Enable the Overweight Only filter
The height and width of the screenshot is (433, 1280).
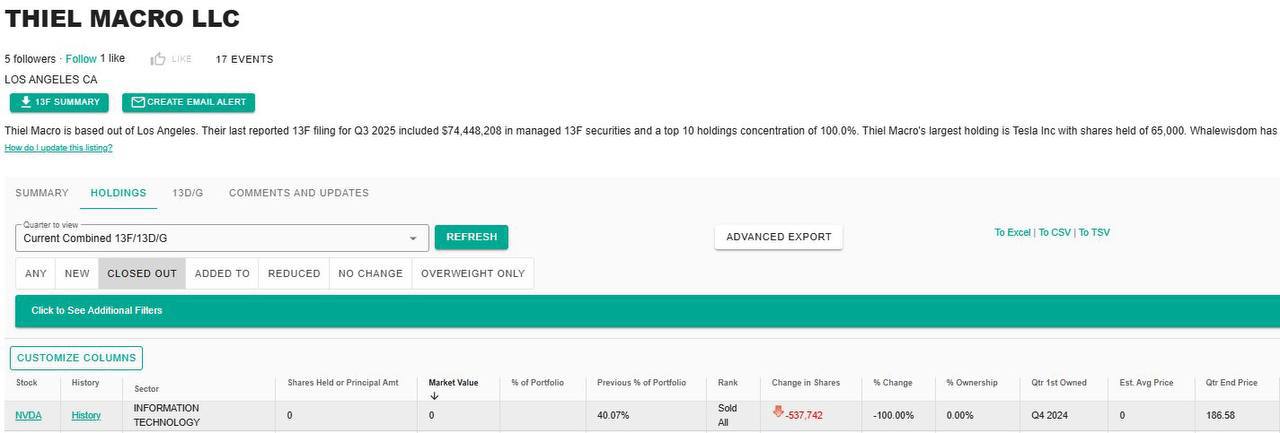tap(472, 273)
